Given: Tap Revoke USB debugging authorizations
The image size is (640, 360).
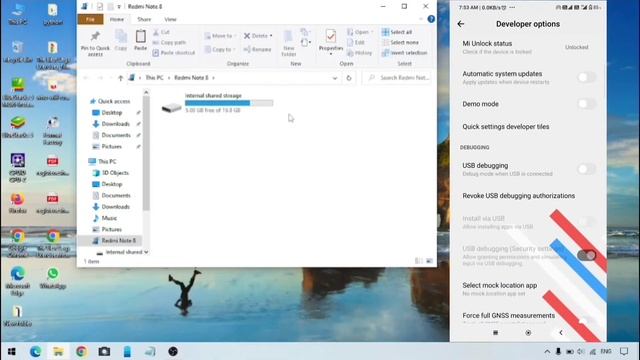Looking at the screenshot, I should click(x=518, y=196).
